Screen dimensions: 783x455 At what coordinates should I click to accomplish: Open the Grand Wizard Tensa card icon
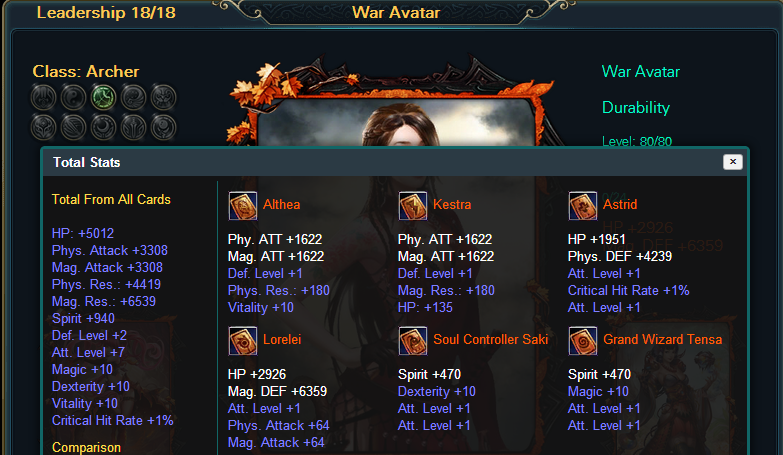click(x=583, y=341)
